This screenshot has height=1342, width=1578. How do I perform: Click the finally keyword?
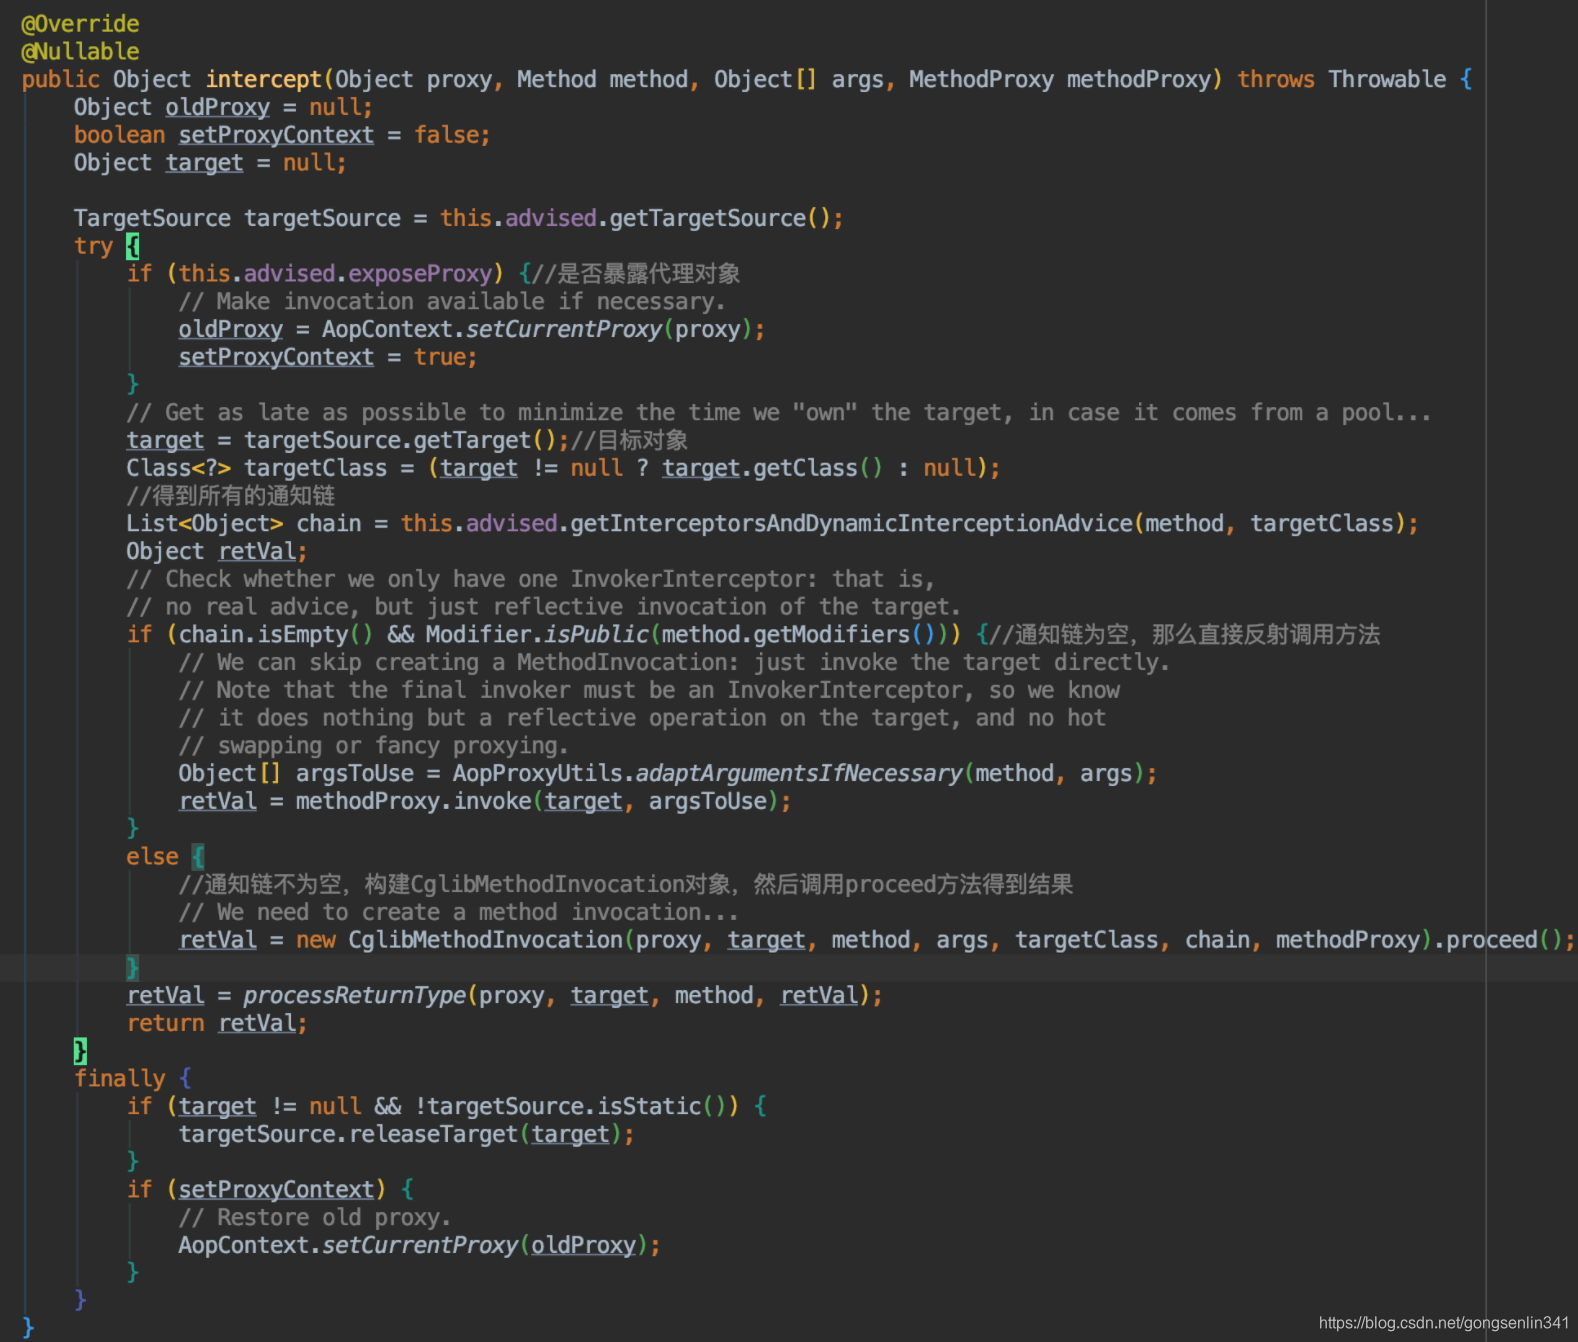(119, 1078)
